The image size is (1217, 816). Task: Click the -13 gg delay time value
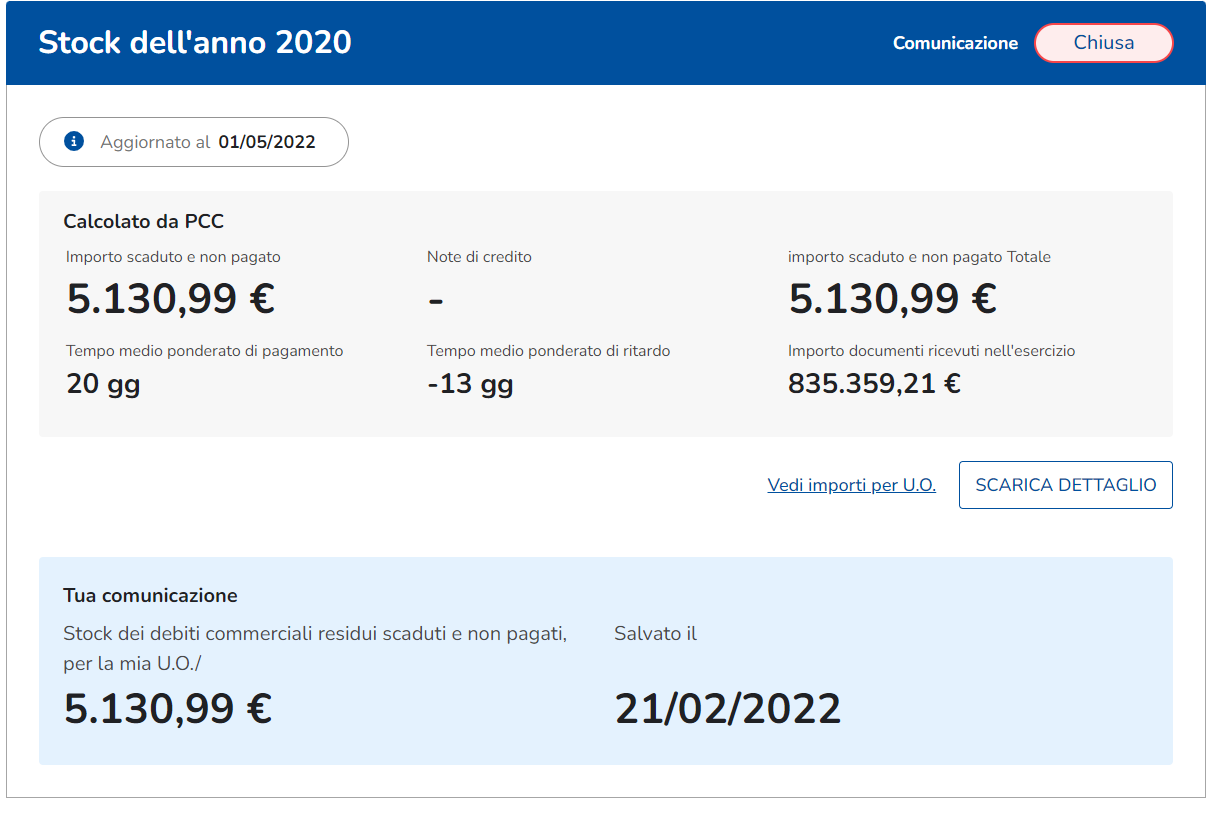coord(470,383)
